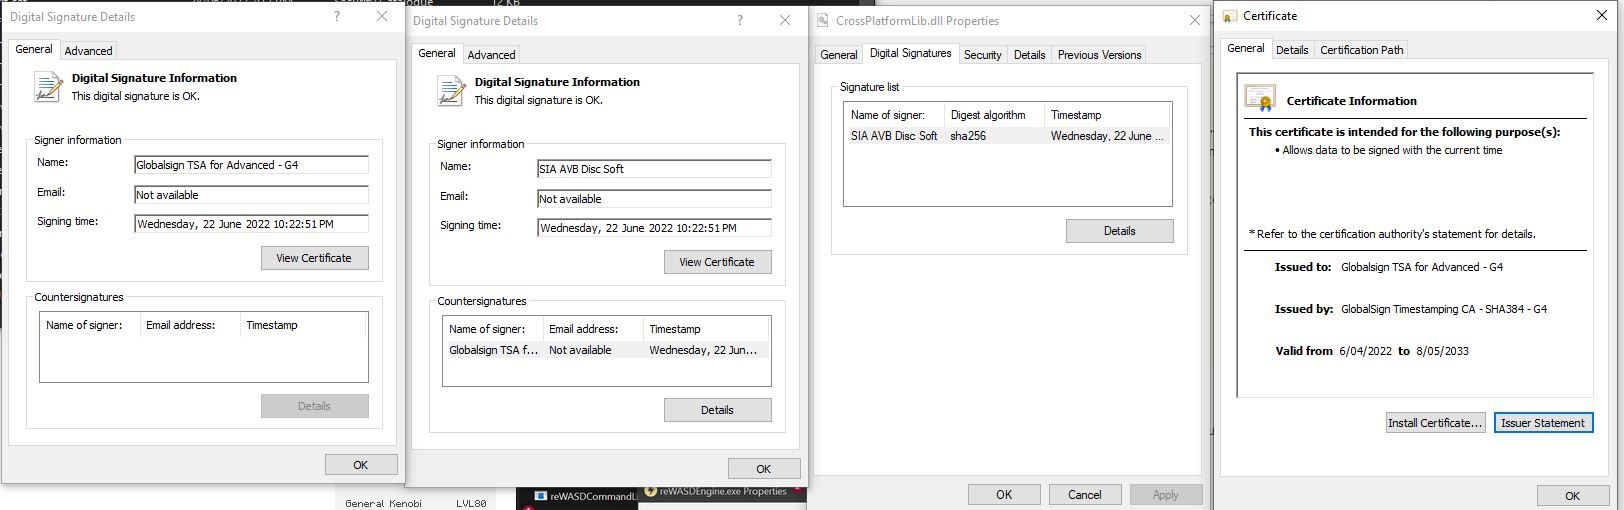Select Digital Signatures tab in Properties
This screenshot has width=1624, height=510.
[x=910, y=53]
